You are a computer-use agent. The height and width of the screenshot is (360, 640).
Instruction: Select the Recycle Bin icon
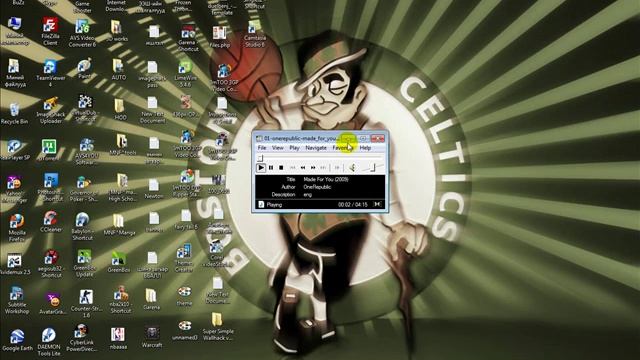click(x=14, y=114)
